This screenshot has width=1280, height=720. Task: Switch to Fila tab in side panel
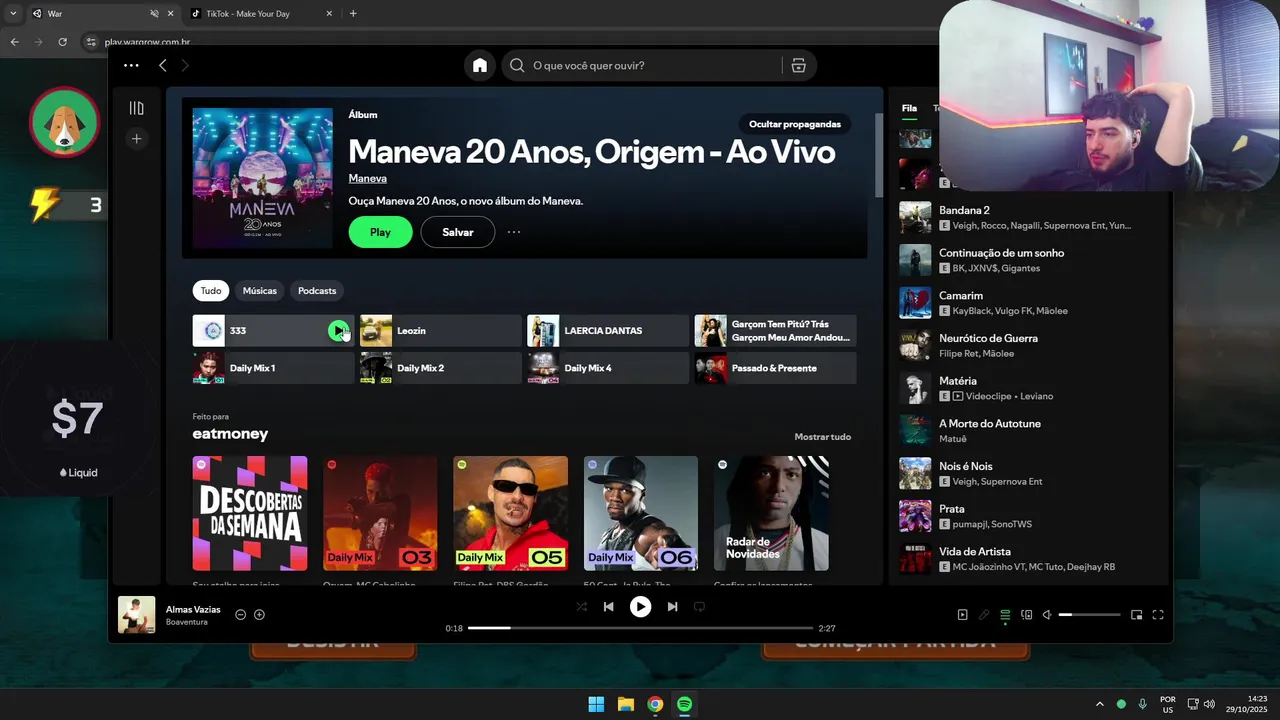(x=909, y=108)
